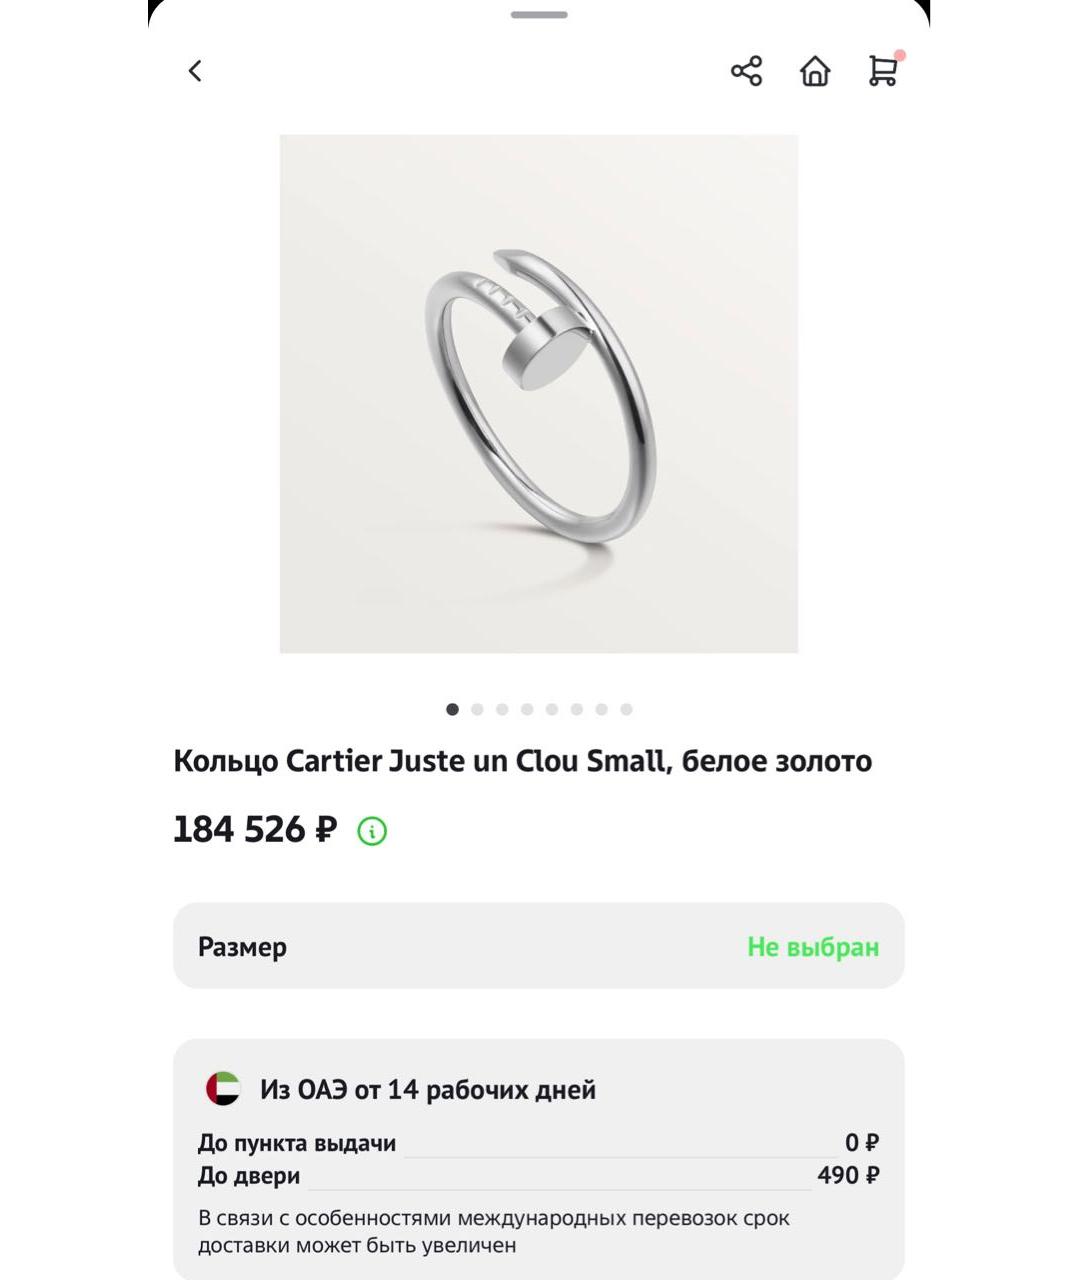Open the share icon in the top bar
The width and height of the screenshot is (1080, 1280).
746,71
